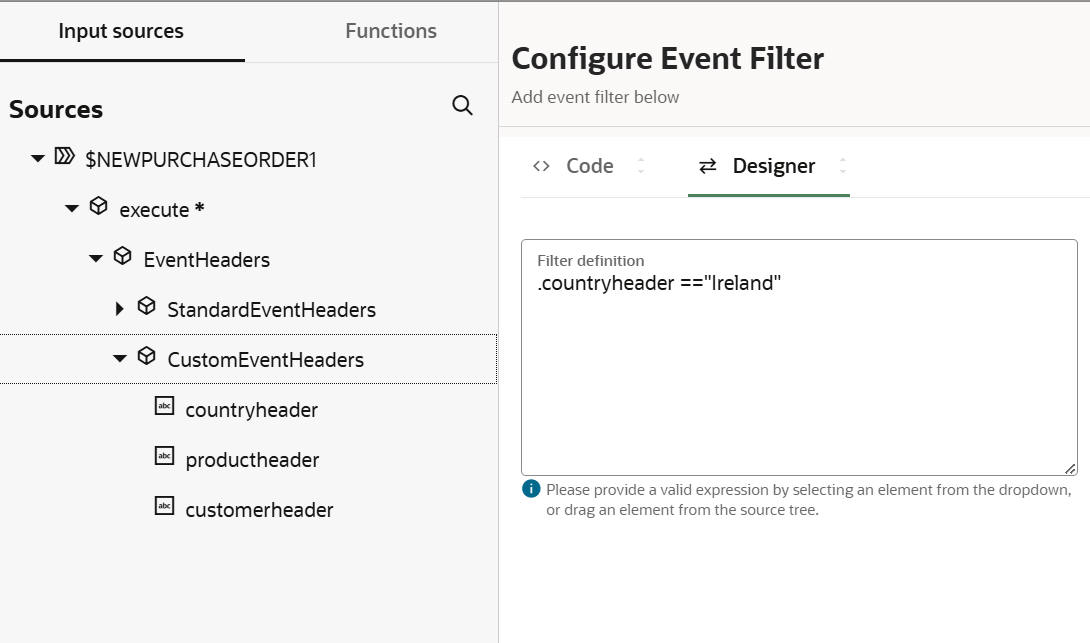Collapse the EventHeaders node
1090x643 pixels.
(x=96, y=258)
